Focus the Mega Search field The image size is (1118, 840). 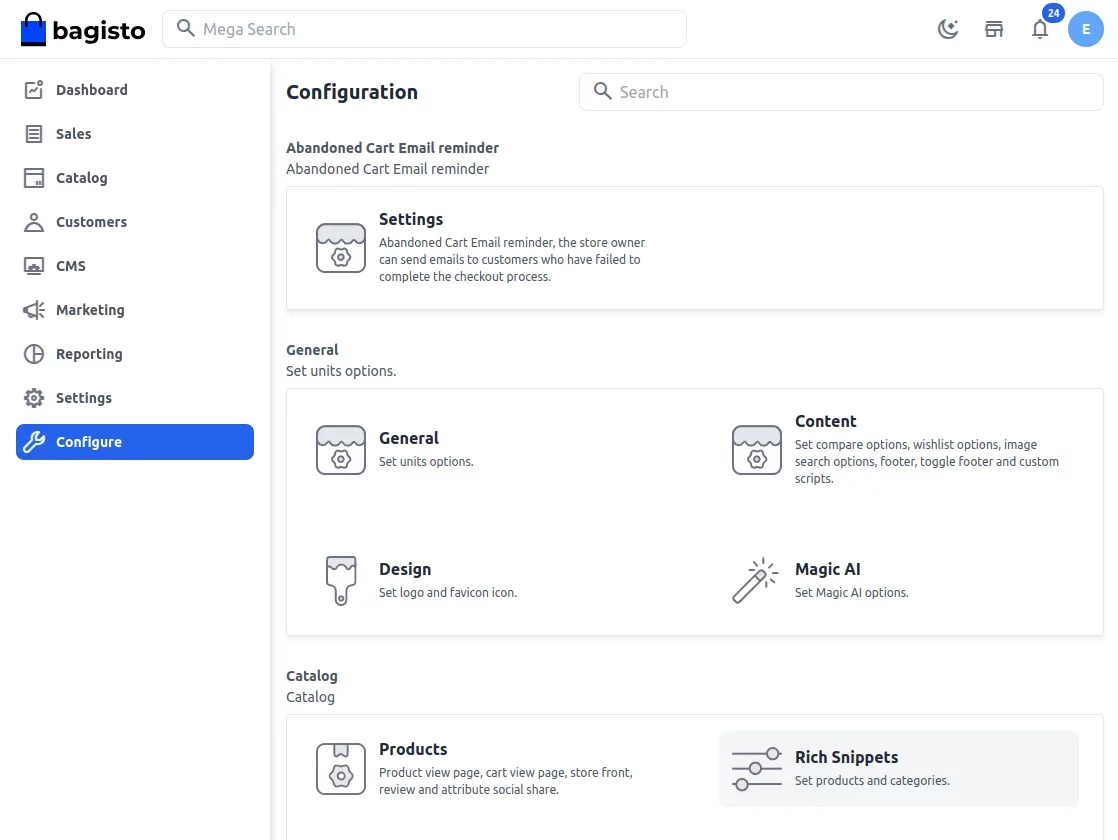pyautogui.click(x=424, y=29)
